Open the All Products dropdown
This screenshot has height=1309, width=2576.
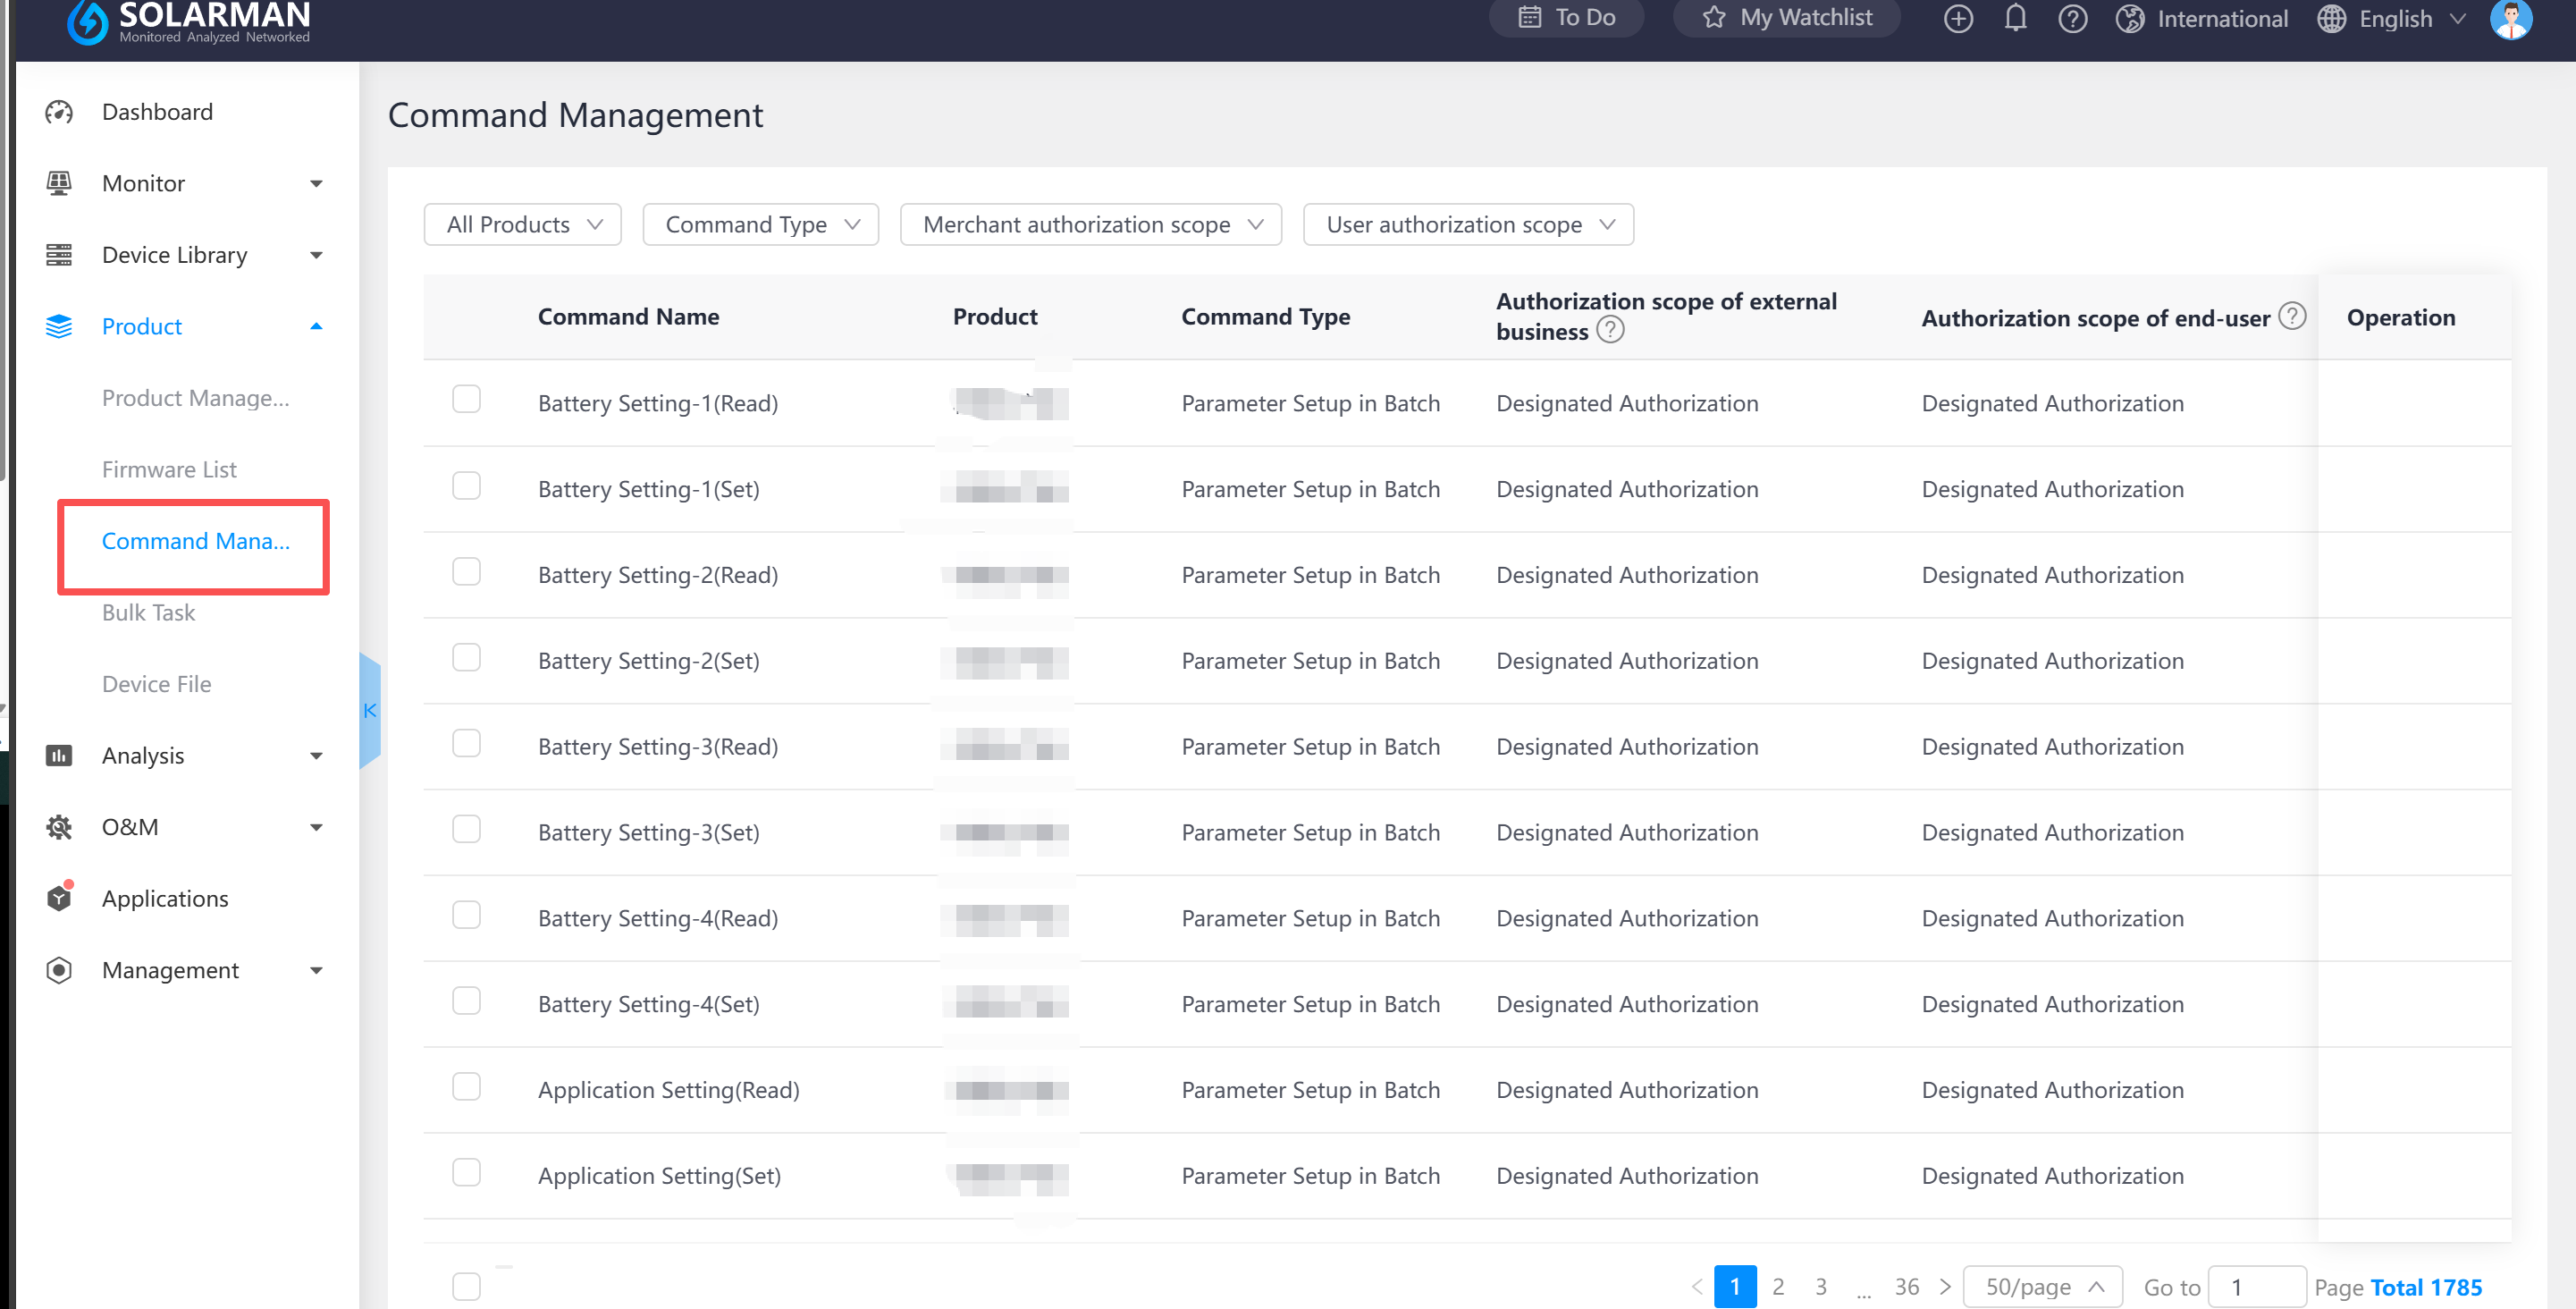tap(522, 225)
